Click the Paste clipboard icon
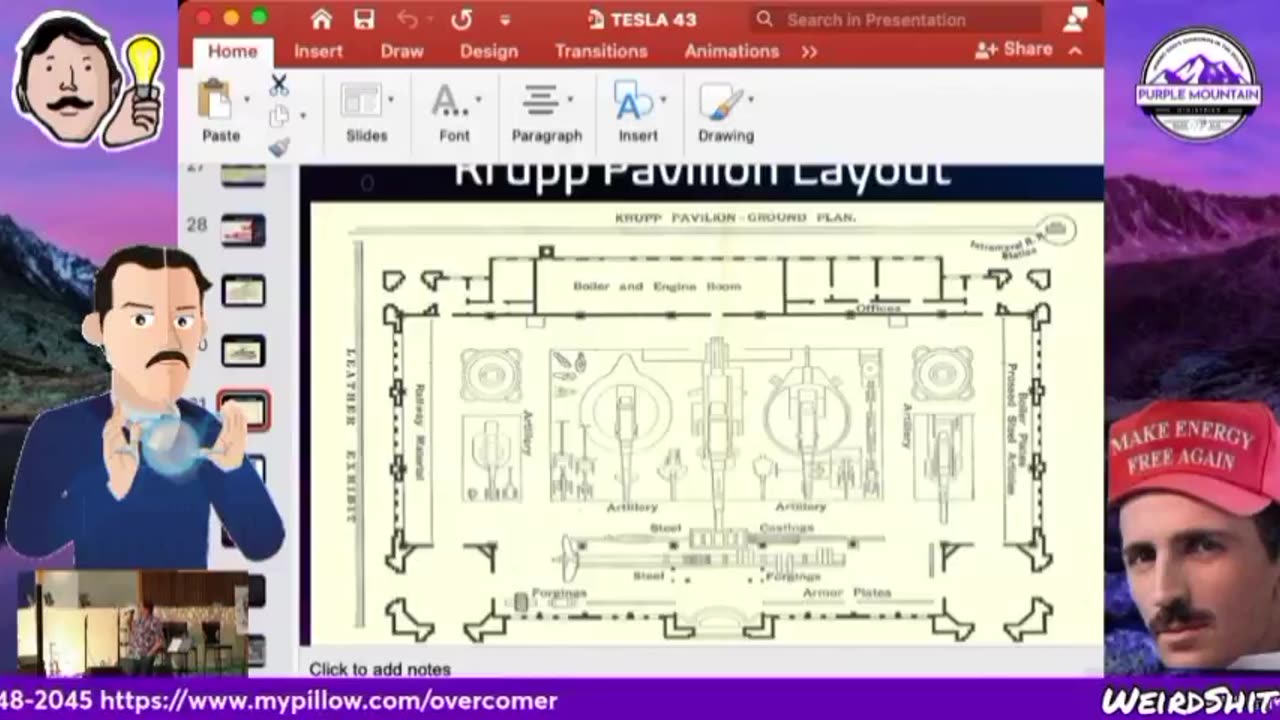The height and width of the screenshot is (720, 1280). pos(215,100)
